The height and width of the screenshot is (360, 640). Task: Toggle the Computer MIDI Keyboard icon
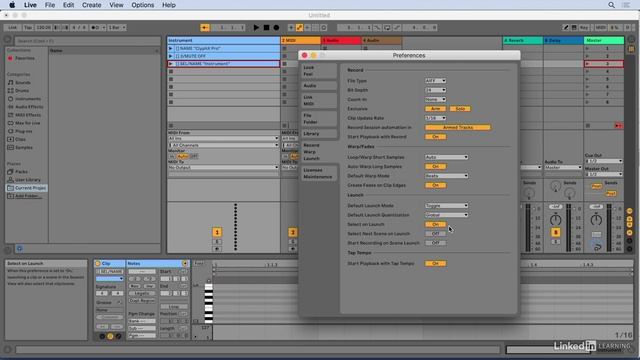point(574,27)
